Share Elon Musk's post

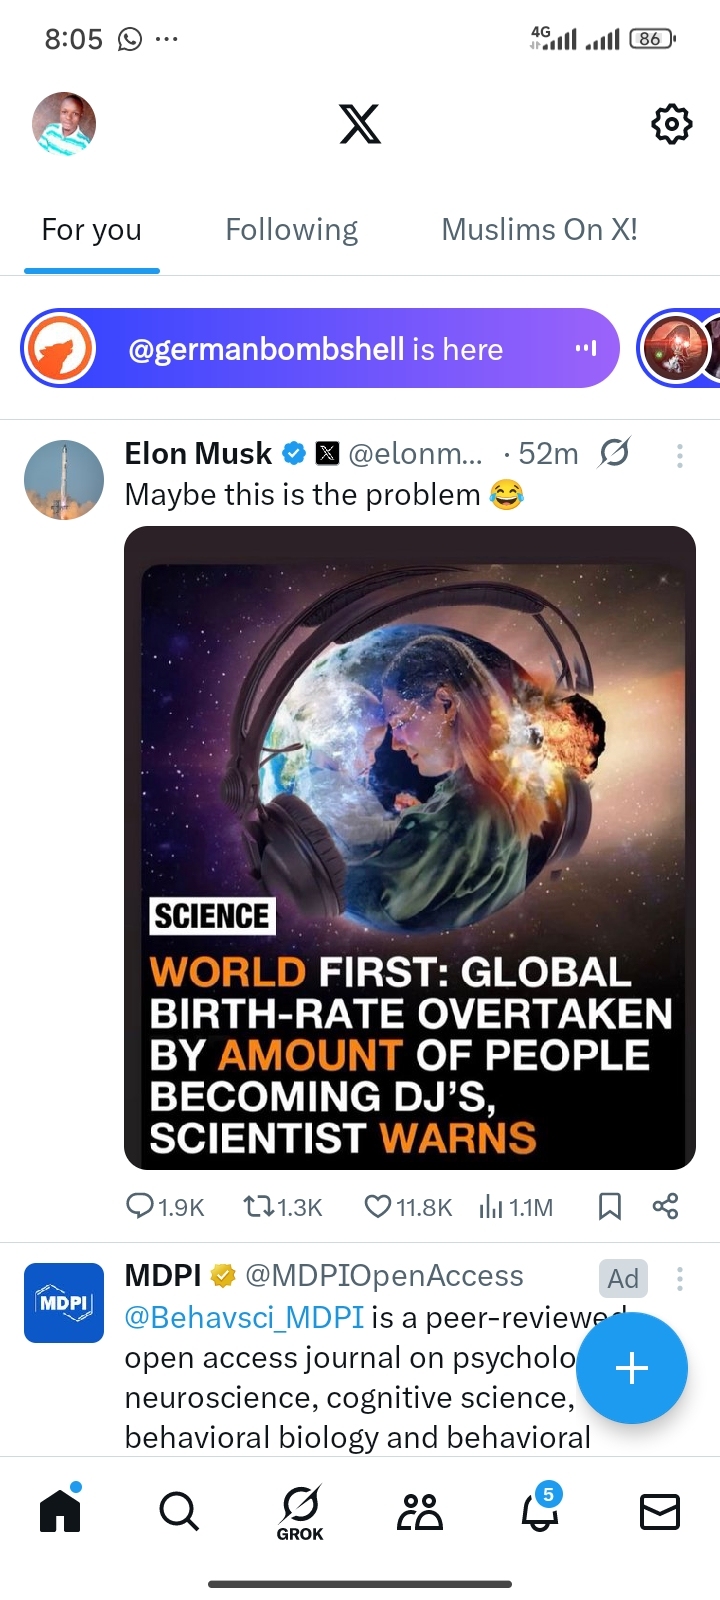tap(665, 1207)
